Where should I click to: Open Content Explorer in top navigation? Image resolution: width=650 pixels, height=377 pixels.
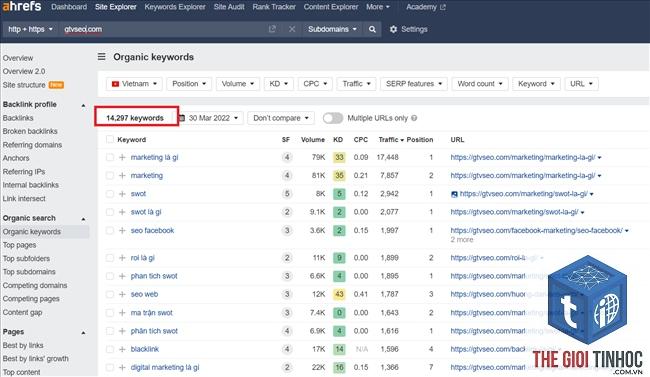click(331, 7)
